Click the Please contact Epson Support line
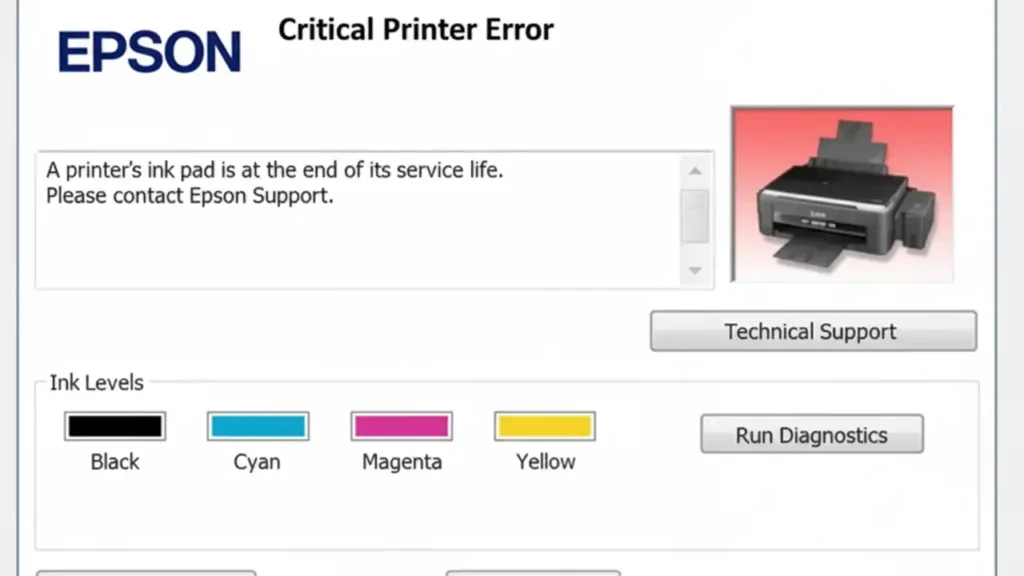1024x576 pixels. pyautogui.click(x=189, y=196)
